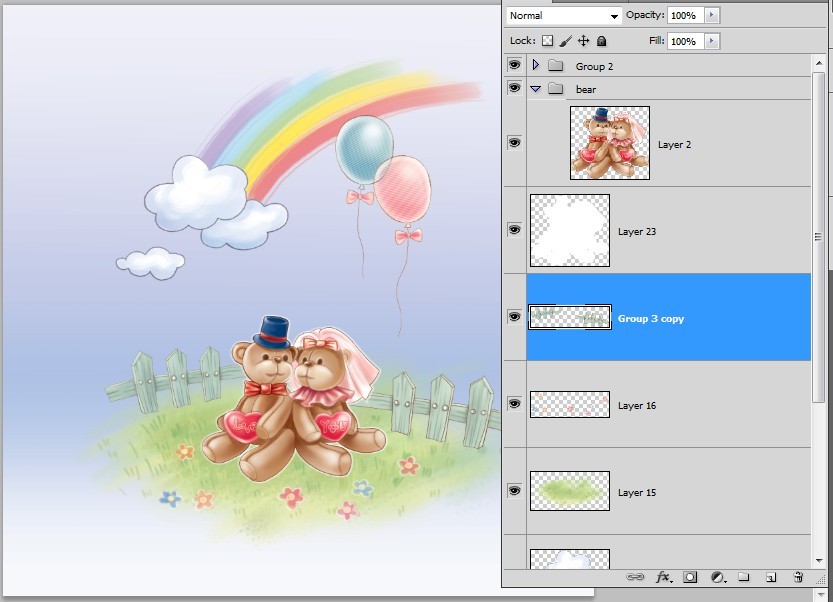The width and height of the screenshot is (833, 602).
Task: Select the 'Layer 15' name
Action: (x=637, y=493)
